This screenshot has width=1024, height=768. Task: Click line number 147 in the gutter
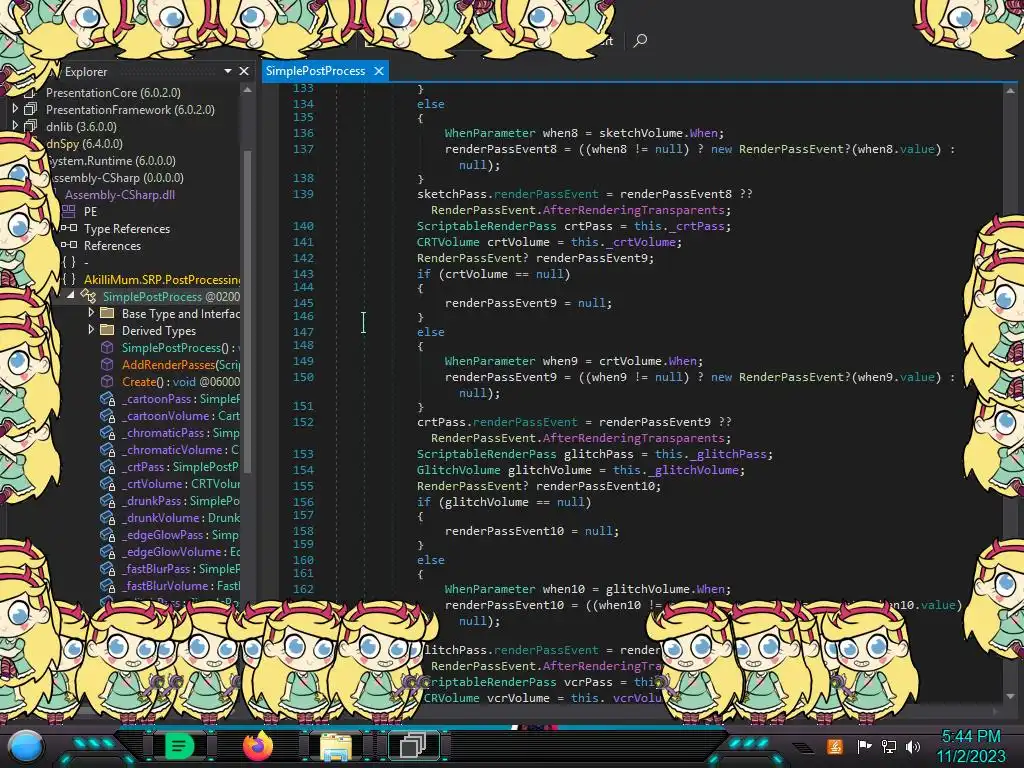(x=303, y=332)
